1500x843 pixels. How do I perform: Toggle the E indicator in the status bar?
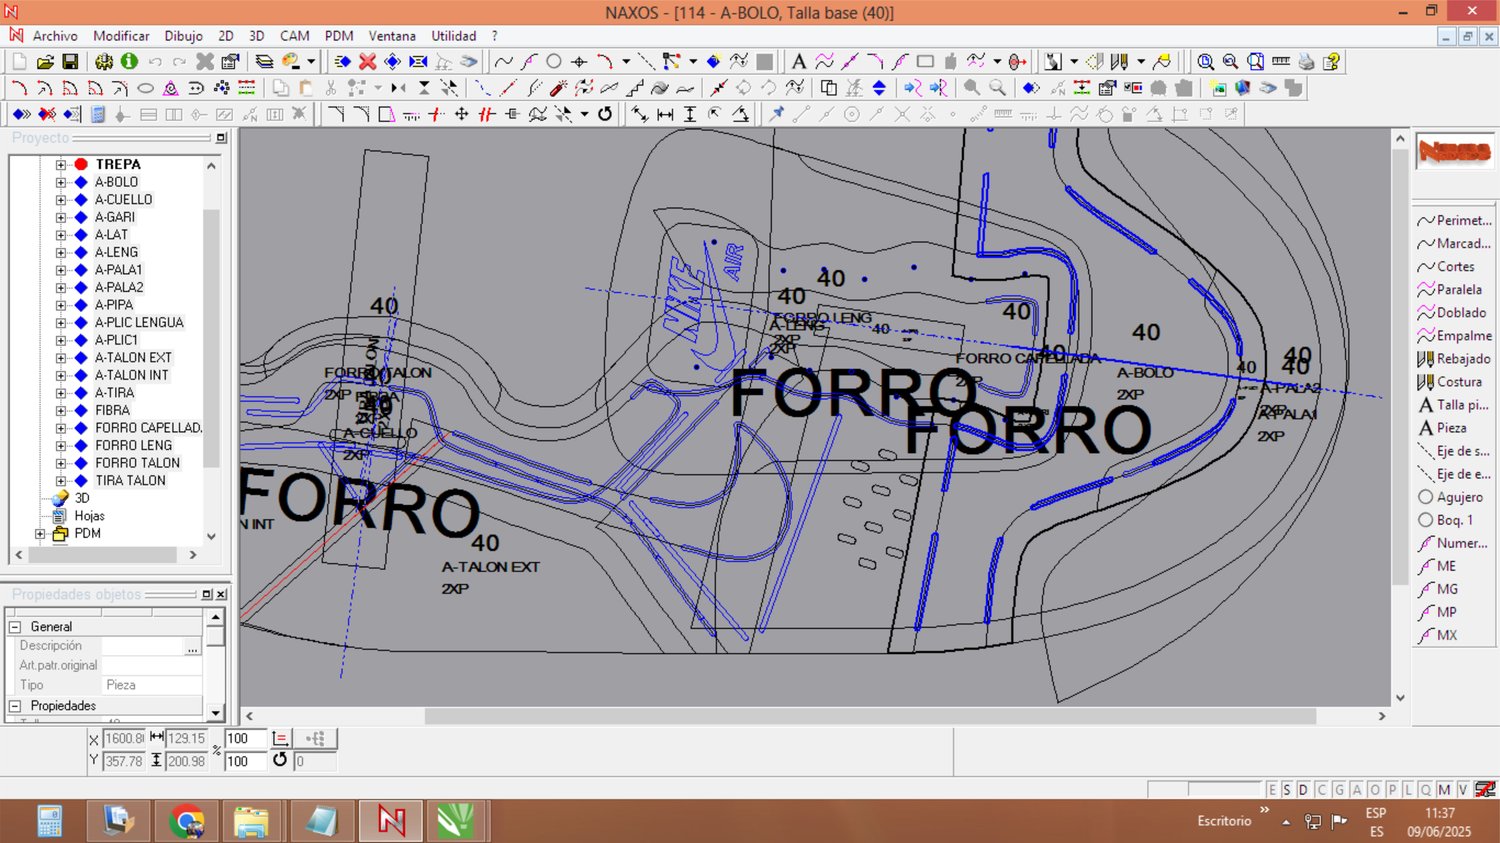tap(1271, 790)
